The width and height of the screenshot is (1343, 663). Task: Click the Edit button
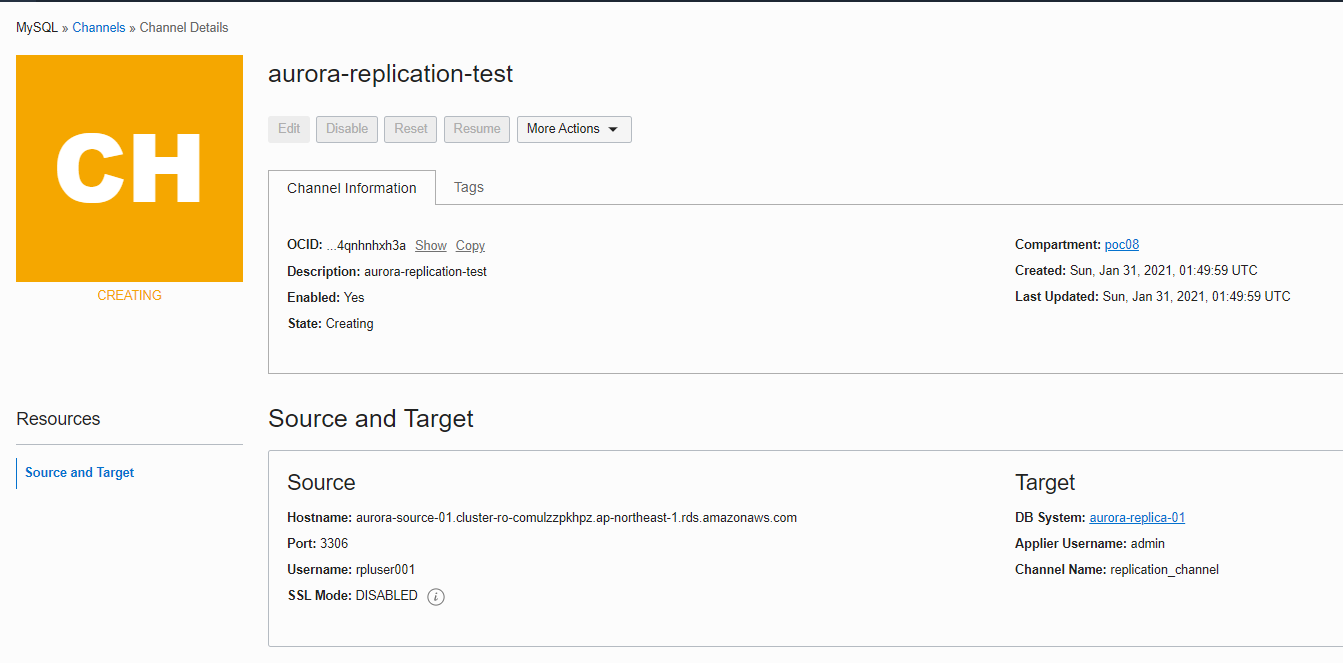coord(289,129)
